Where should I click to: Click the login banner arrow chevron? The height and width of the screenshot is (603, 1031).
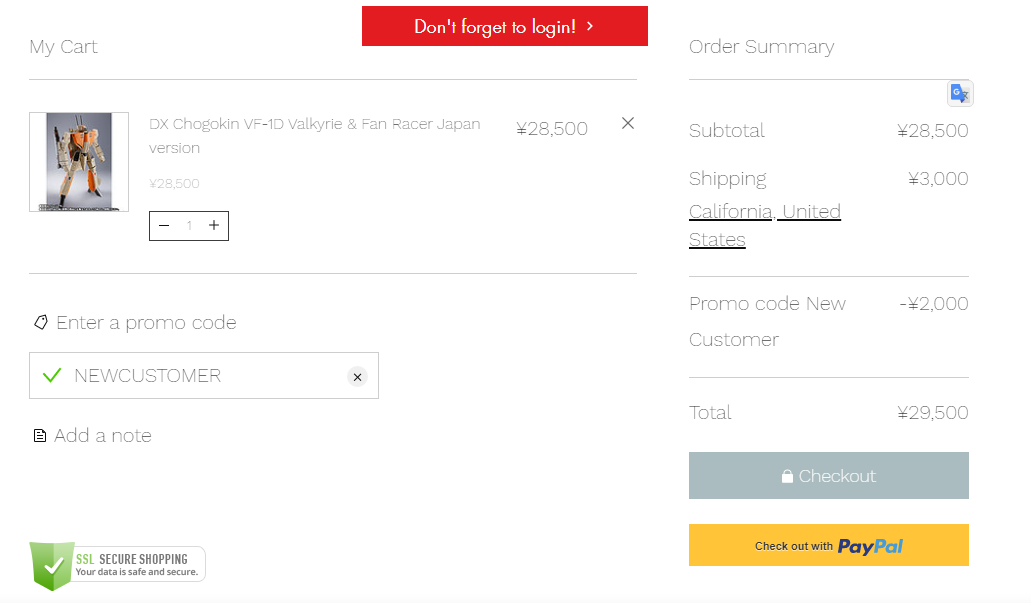click(590, 26)
